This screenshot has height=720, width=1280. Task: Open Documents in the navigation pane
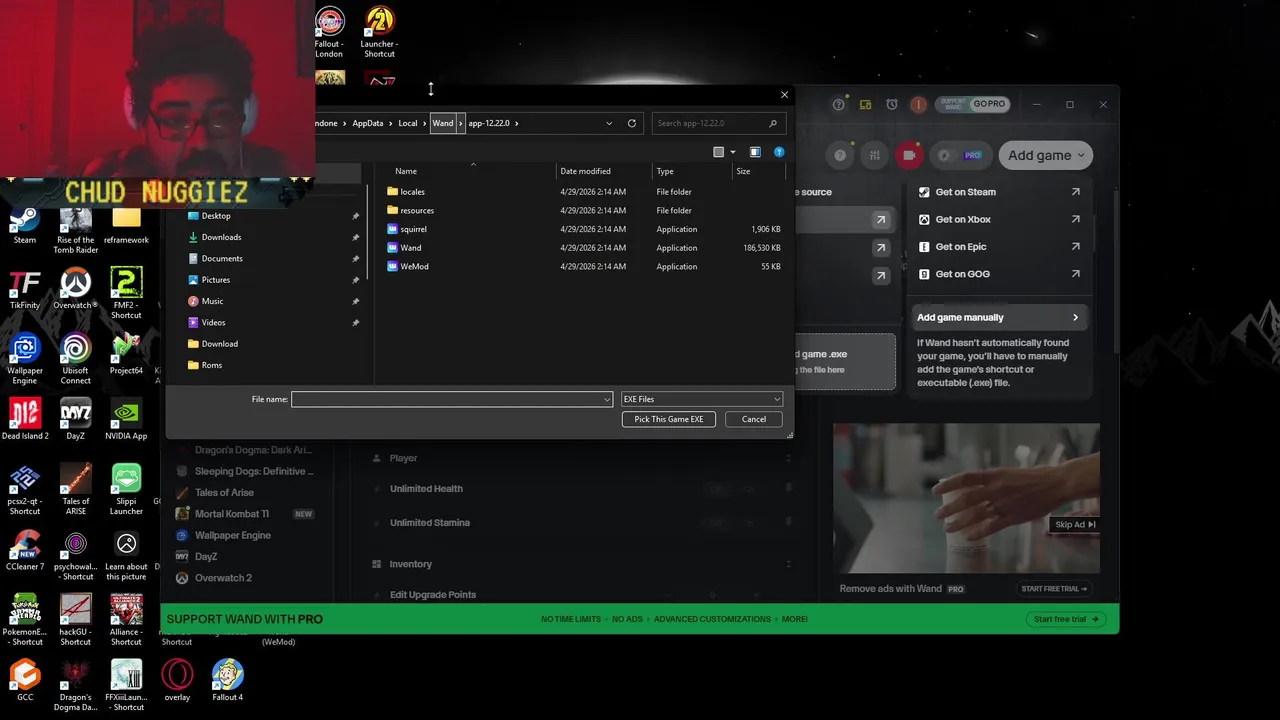[x=222, y=258]
